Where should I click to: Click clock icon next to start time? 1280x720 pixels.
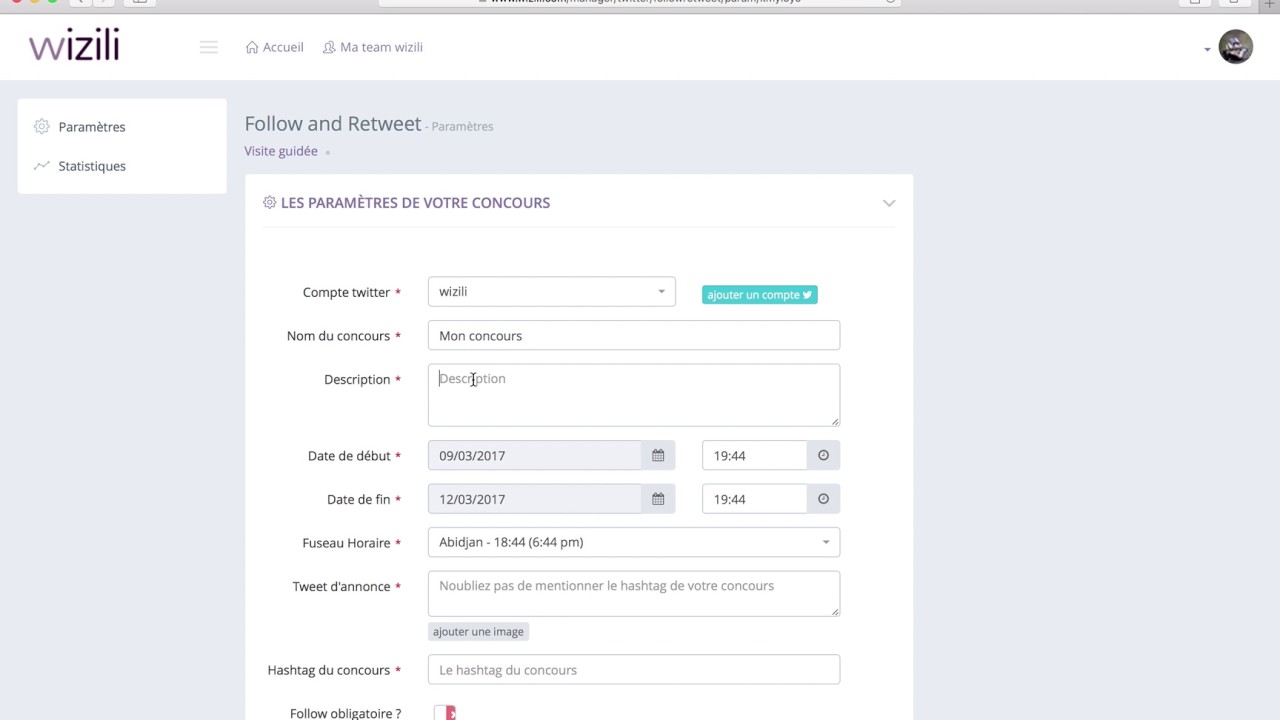[x=823, y=455]
